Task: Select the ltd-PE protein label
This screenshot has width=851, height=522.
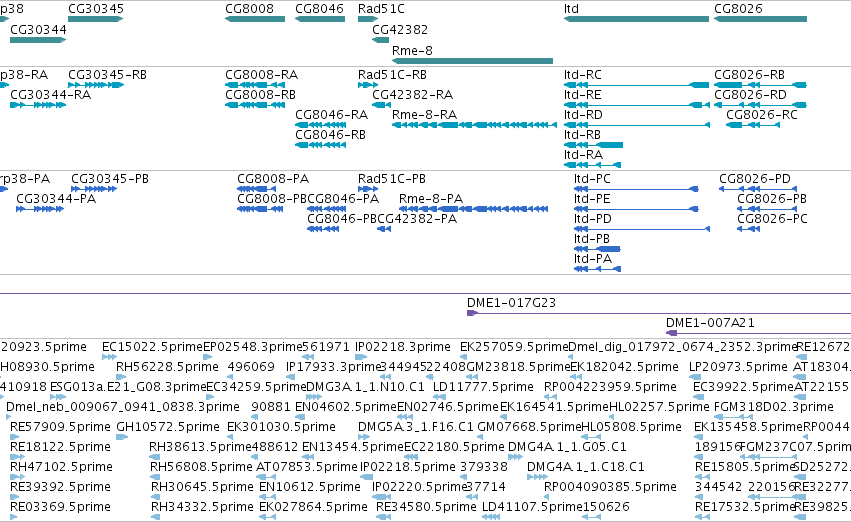Action: (592, 199)
